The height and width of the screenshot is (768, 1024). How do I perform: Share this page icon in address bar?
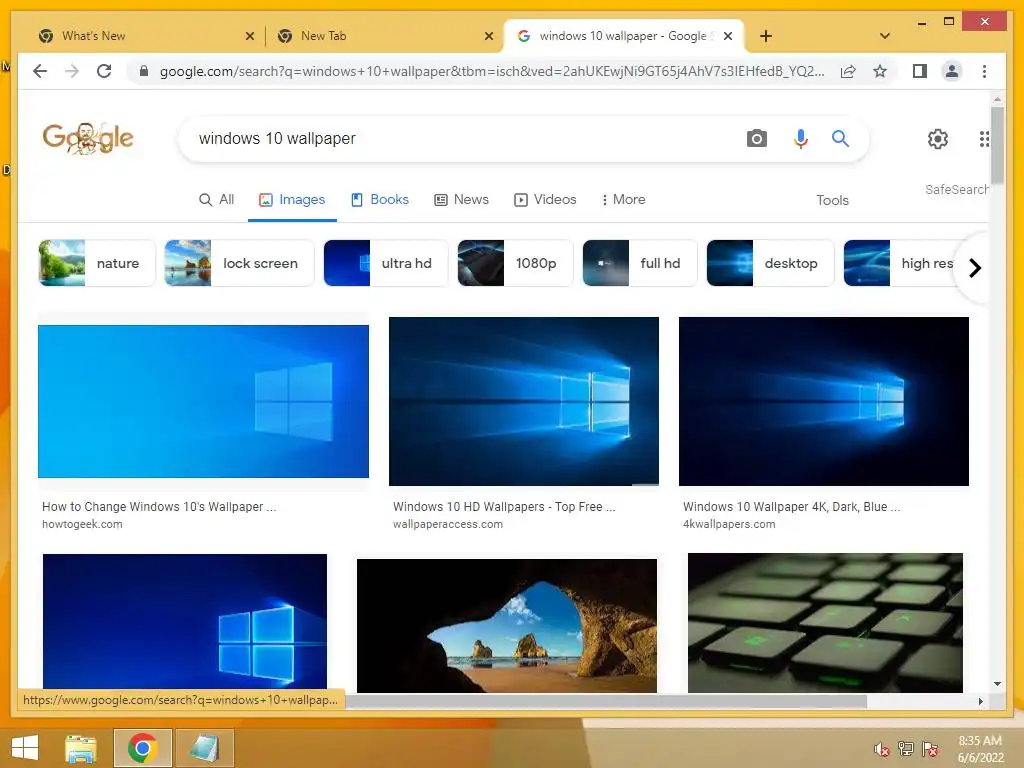pyautogui.click(x=848, y=71)
